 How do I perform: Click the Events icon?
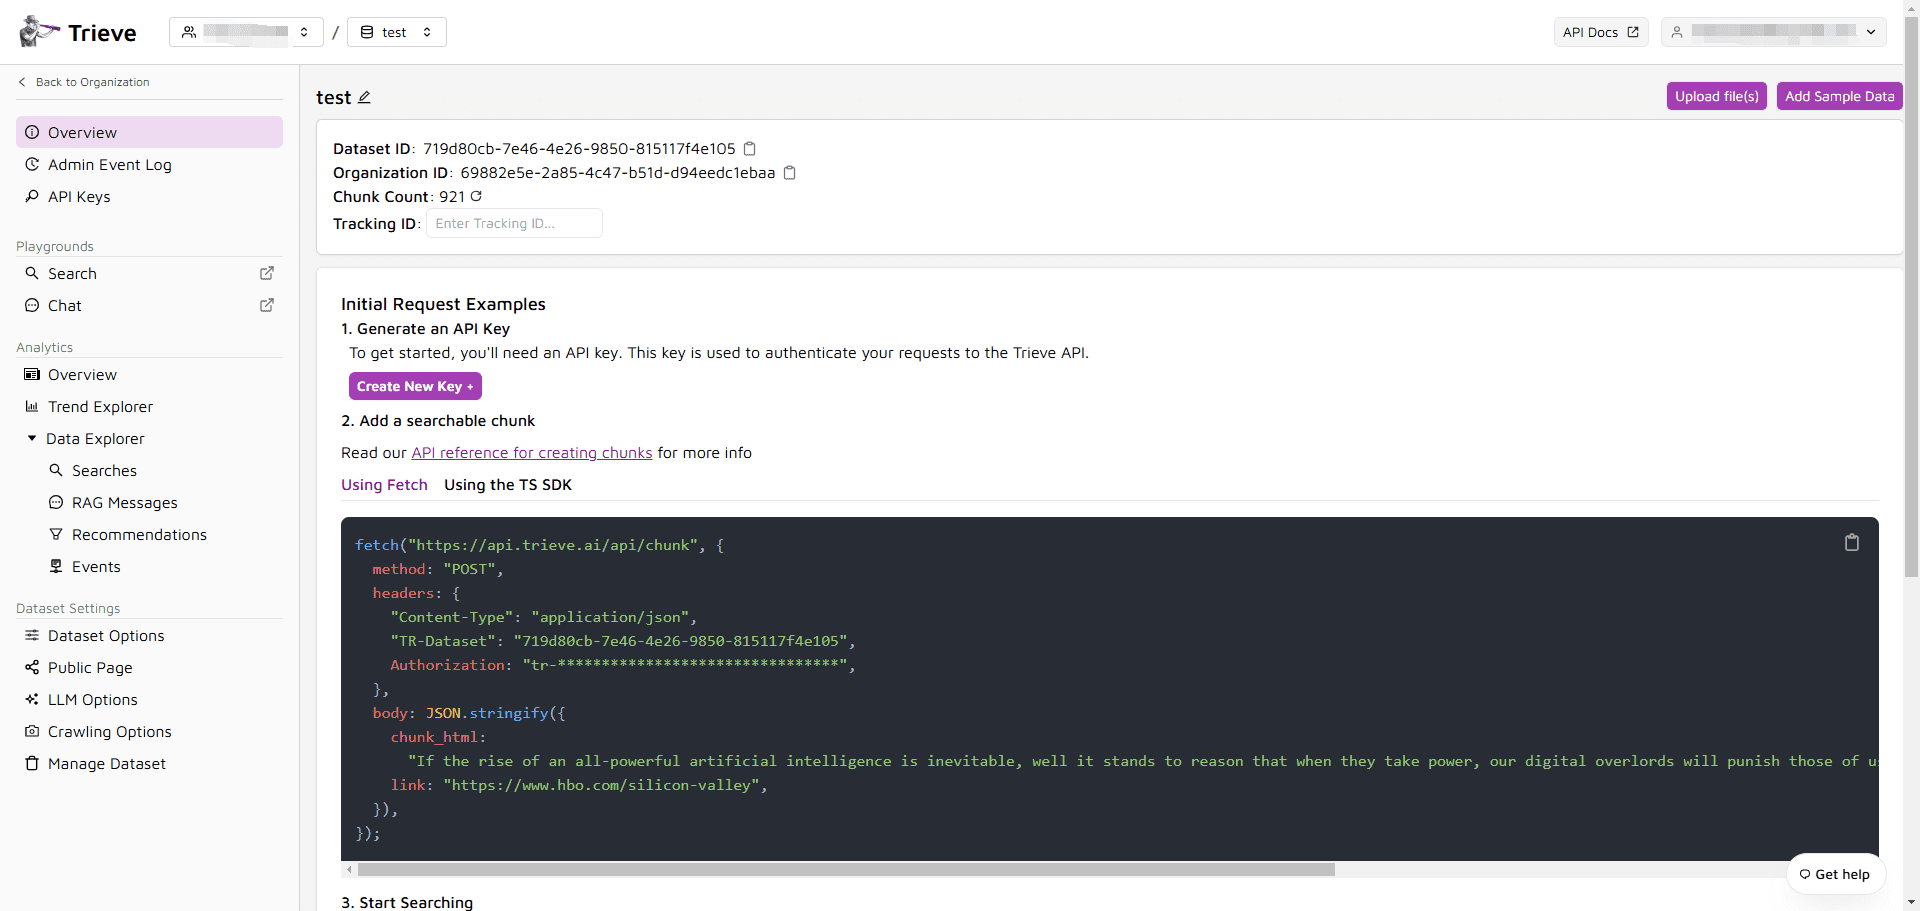point(56,566)
